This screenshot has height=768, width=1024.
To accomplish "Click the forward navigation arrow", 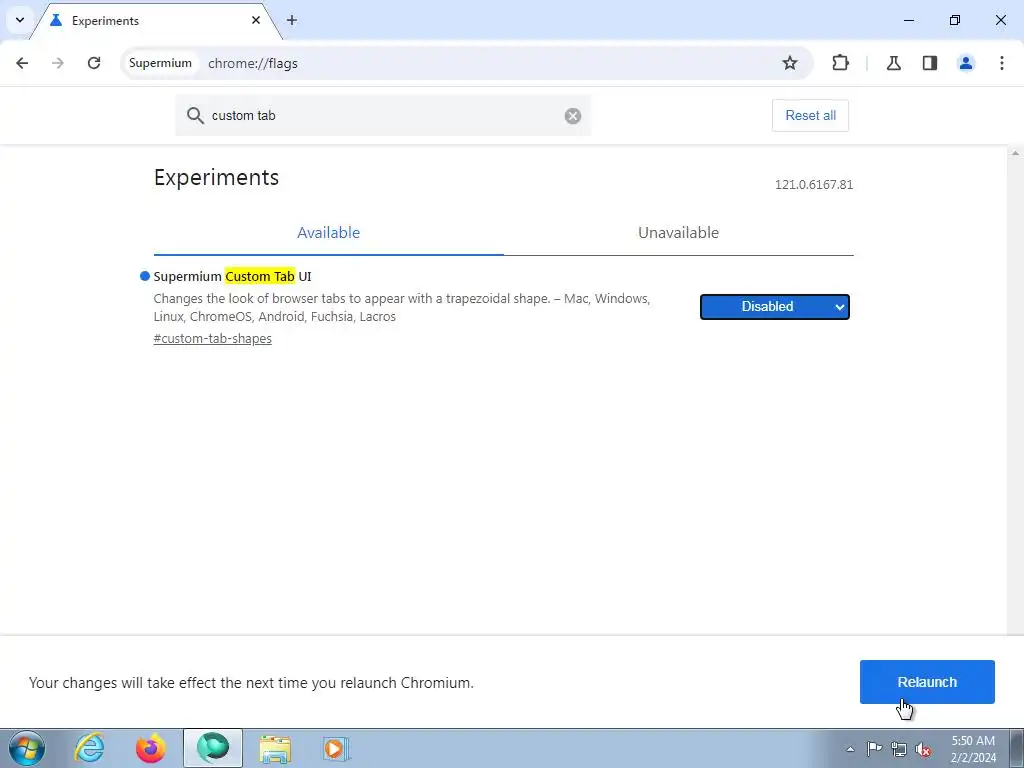I will (x=58, y=63).
